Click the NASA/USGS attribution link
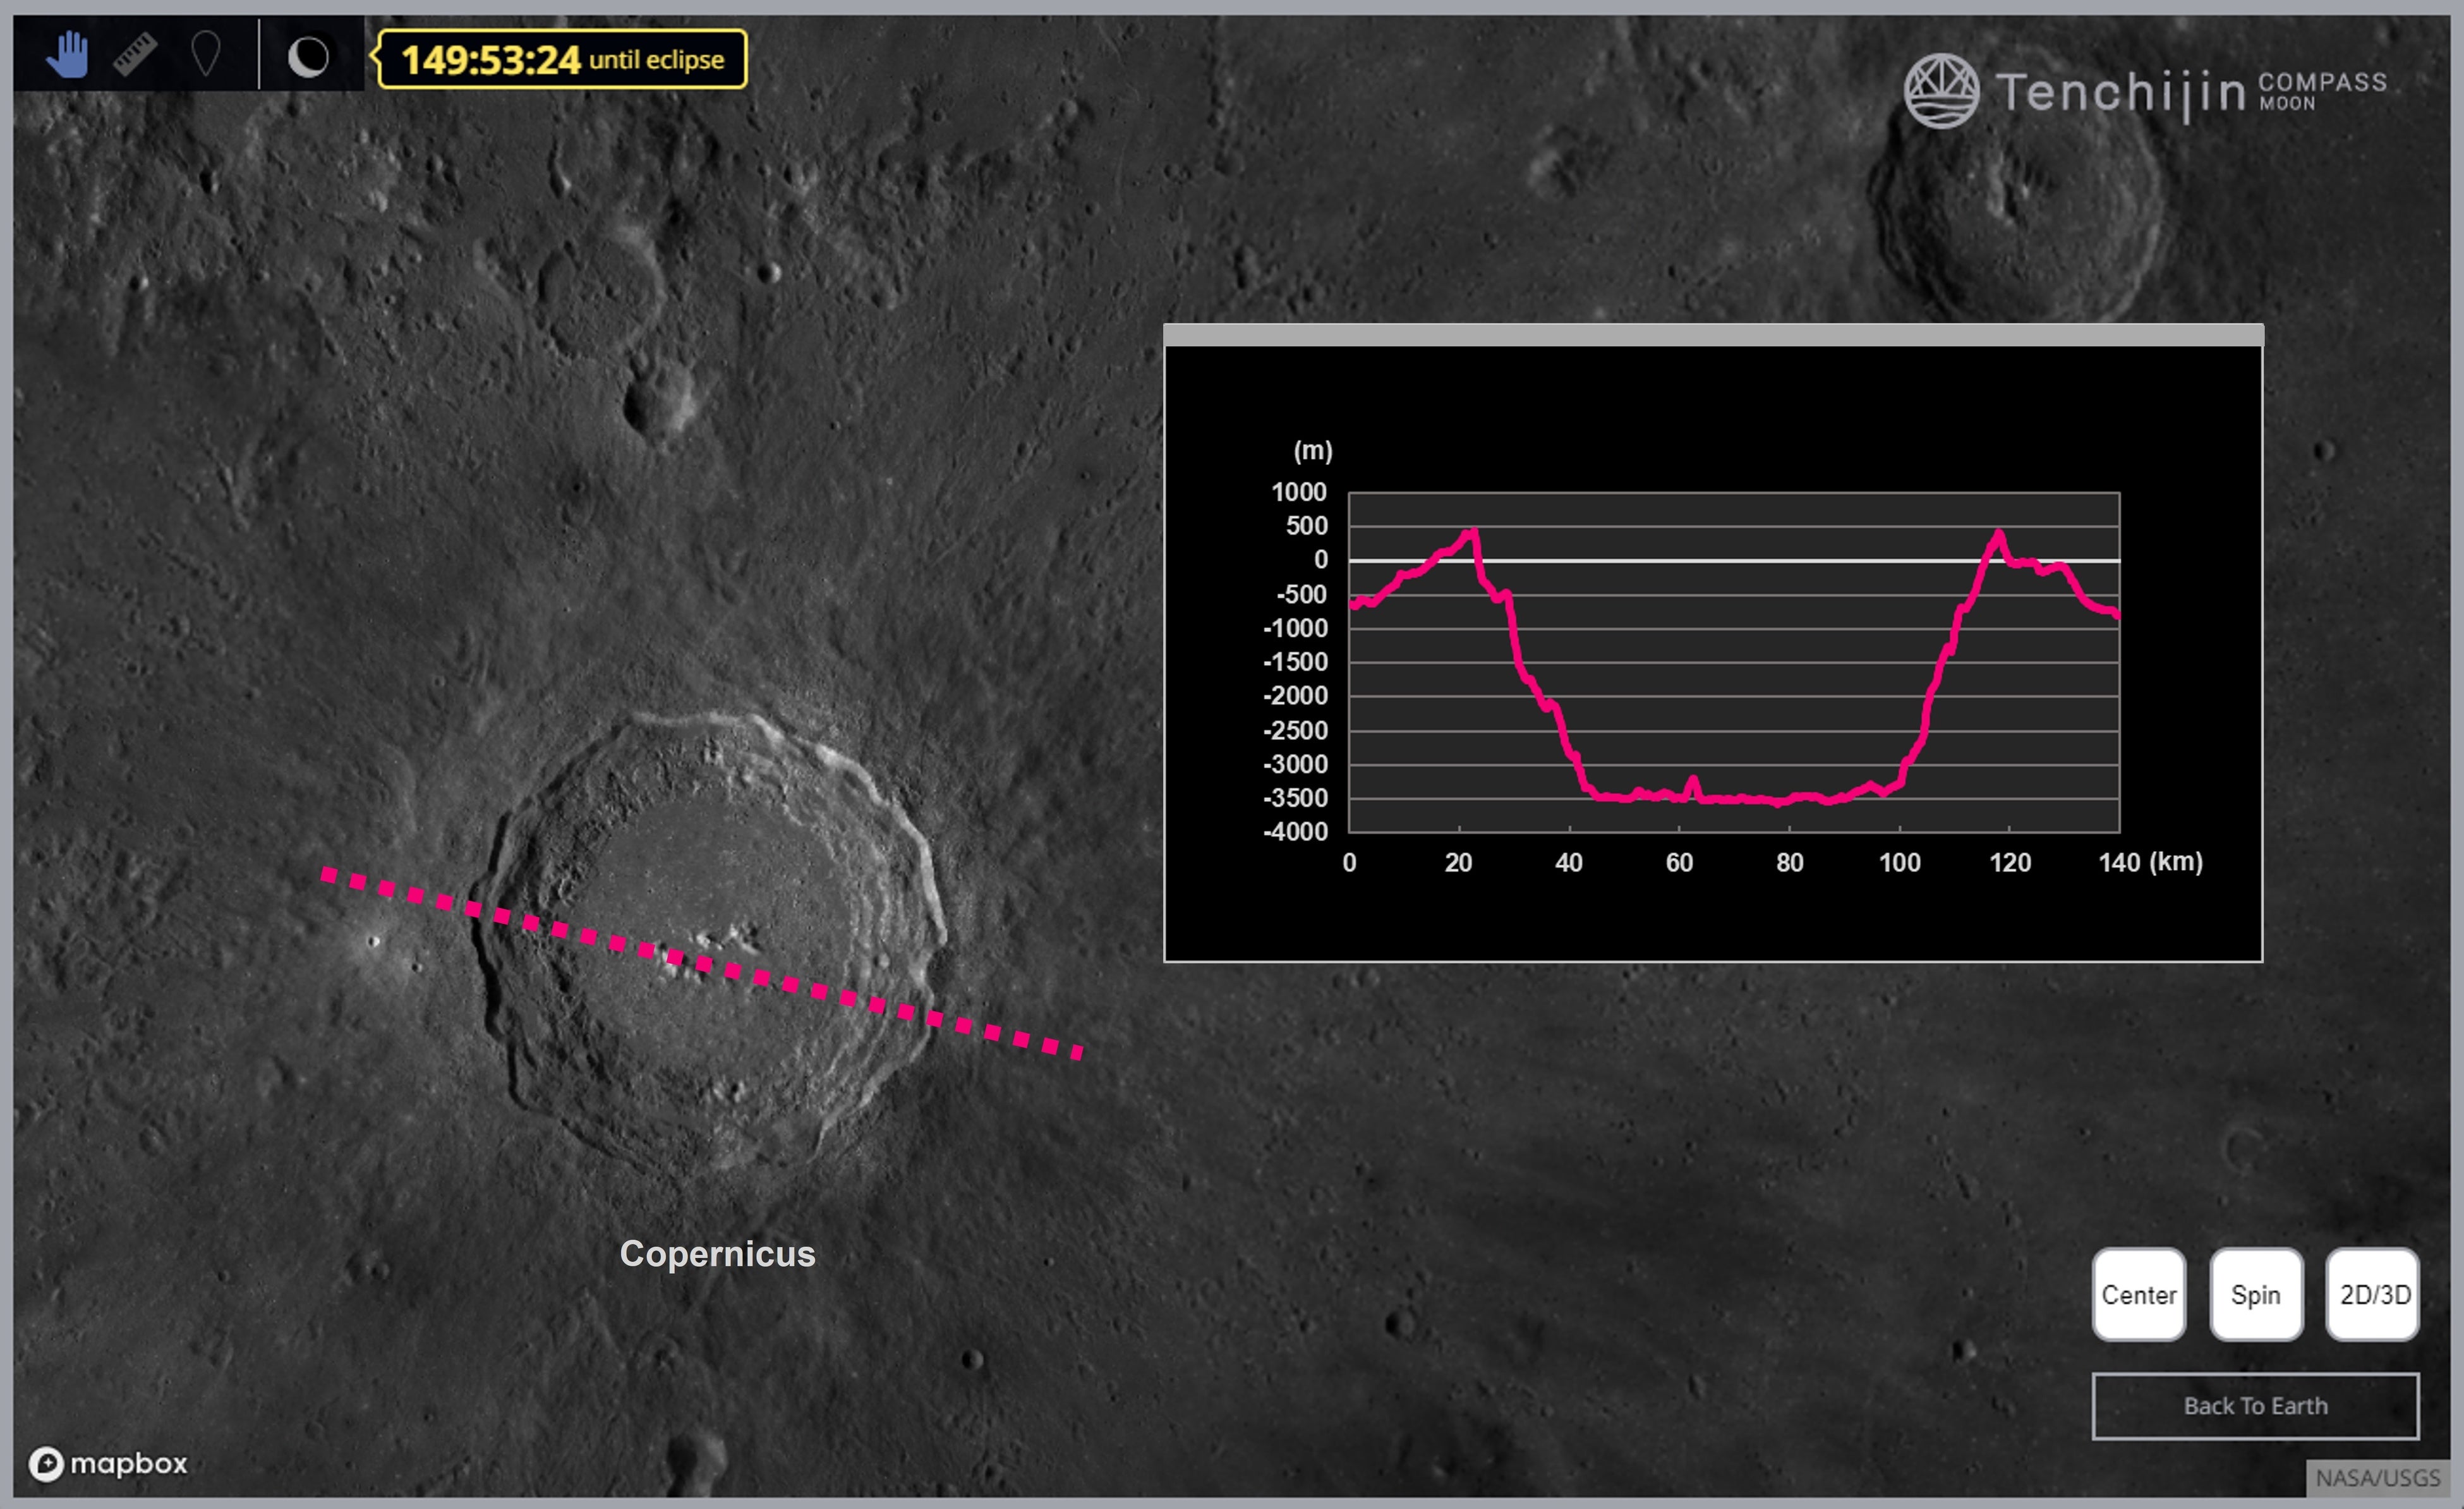 [2377, 1478]
